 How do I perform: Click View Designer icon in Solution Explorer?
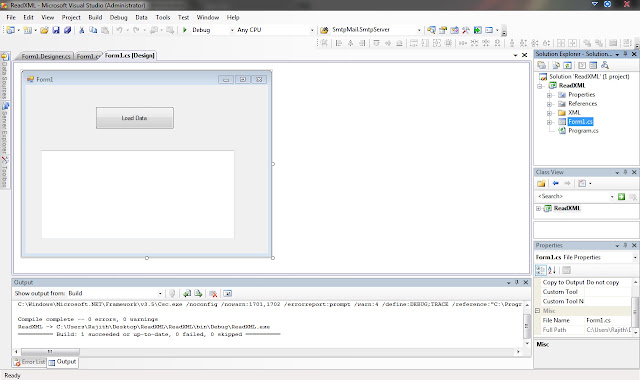[593, 65]
